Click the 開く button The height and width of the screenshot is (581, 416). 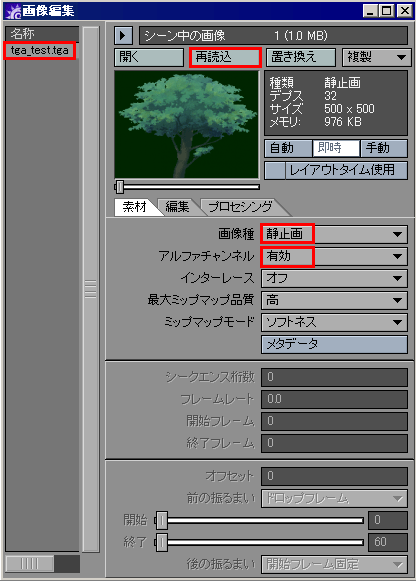coord(149,58)
